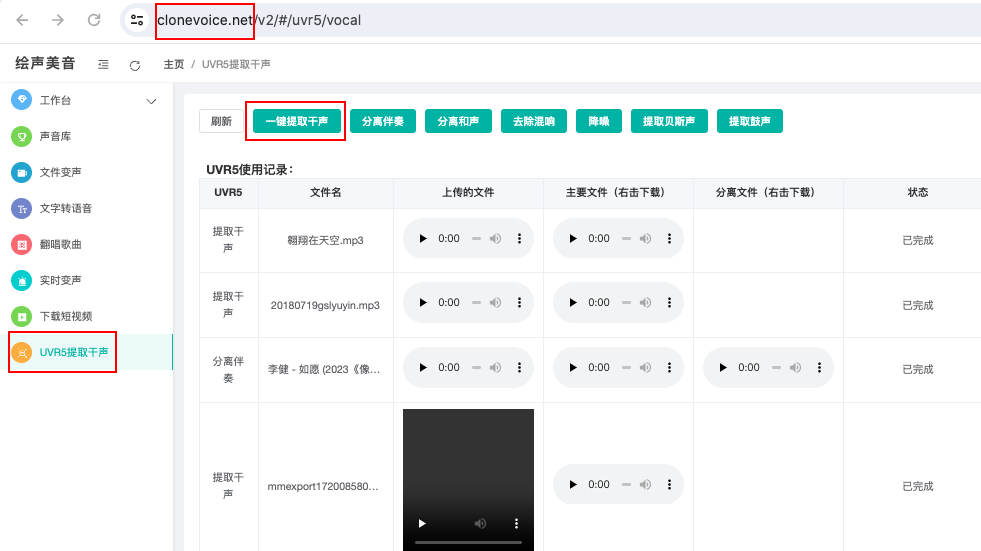Viewport: 981px width, 551px height.
Task: Open options for separated file in 李健 row
Action: click(x=820, y=368)
